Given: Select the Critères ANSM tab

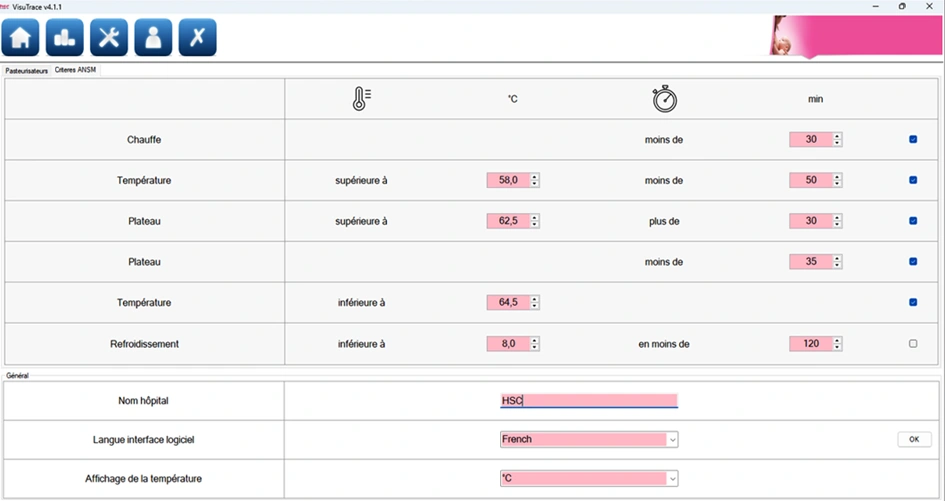Looking at the screenshot, I should click(x=75, y=70).
